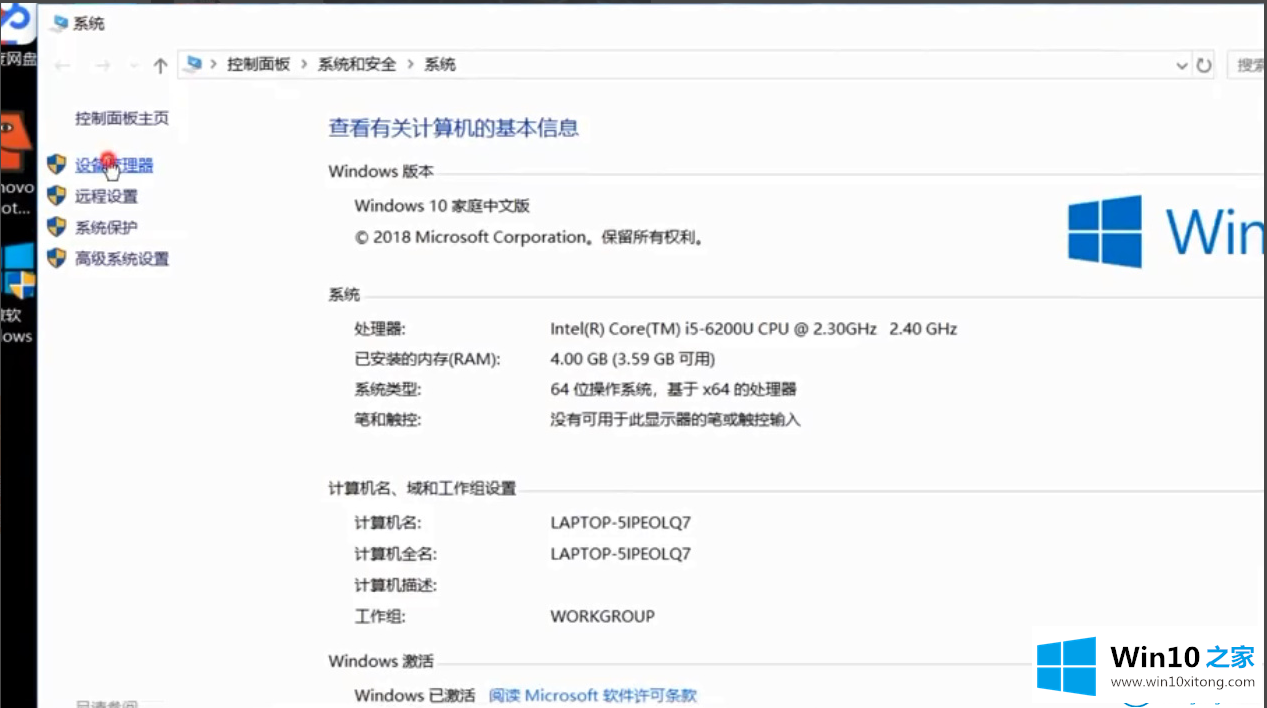Open Advanced system settings (高级系统设置)
1267x708 pixels.
122,258
